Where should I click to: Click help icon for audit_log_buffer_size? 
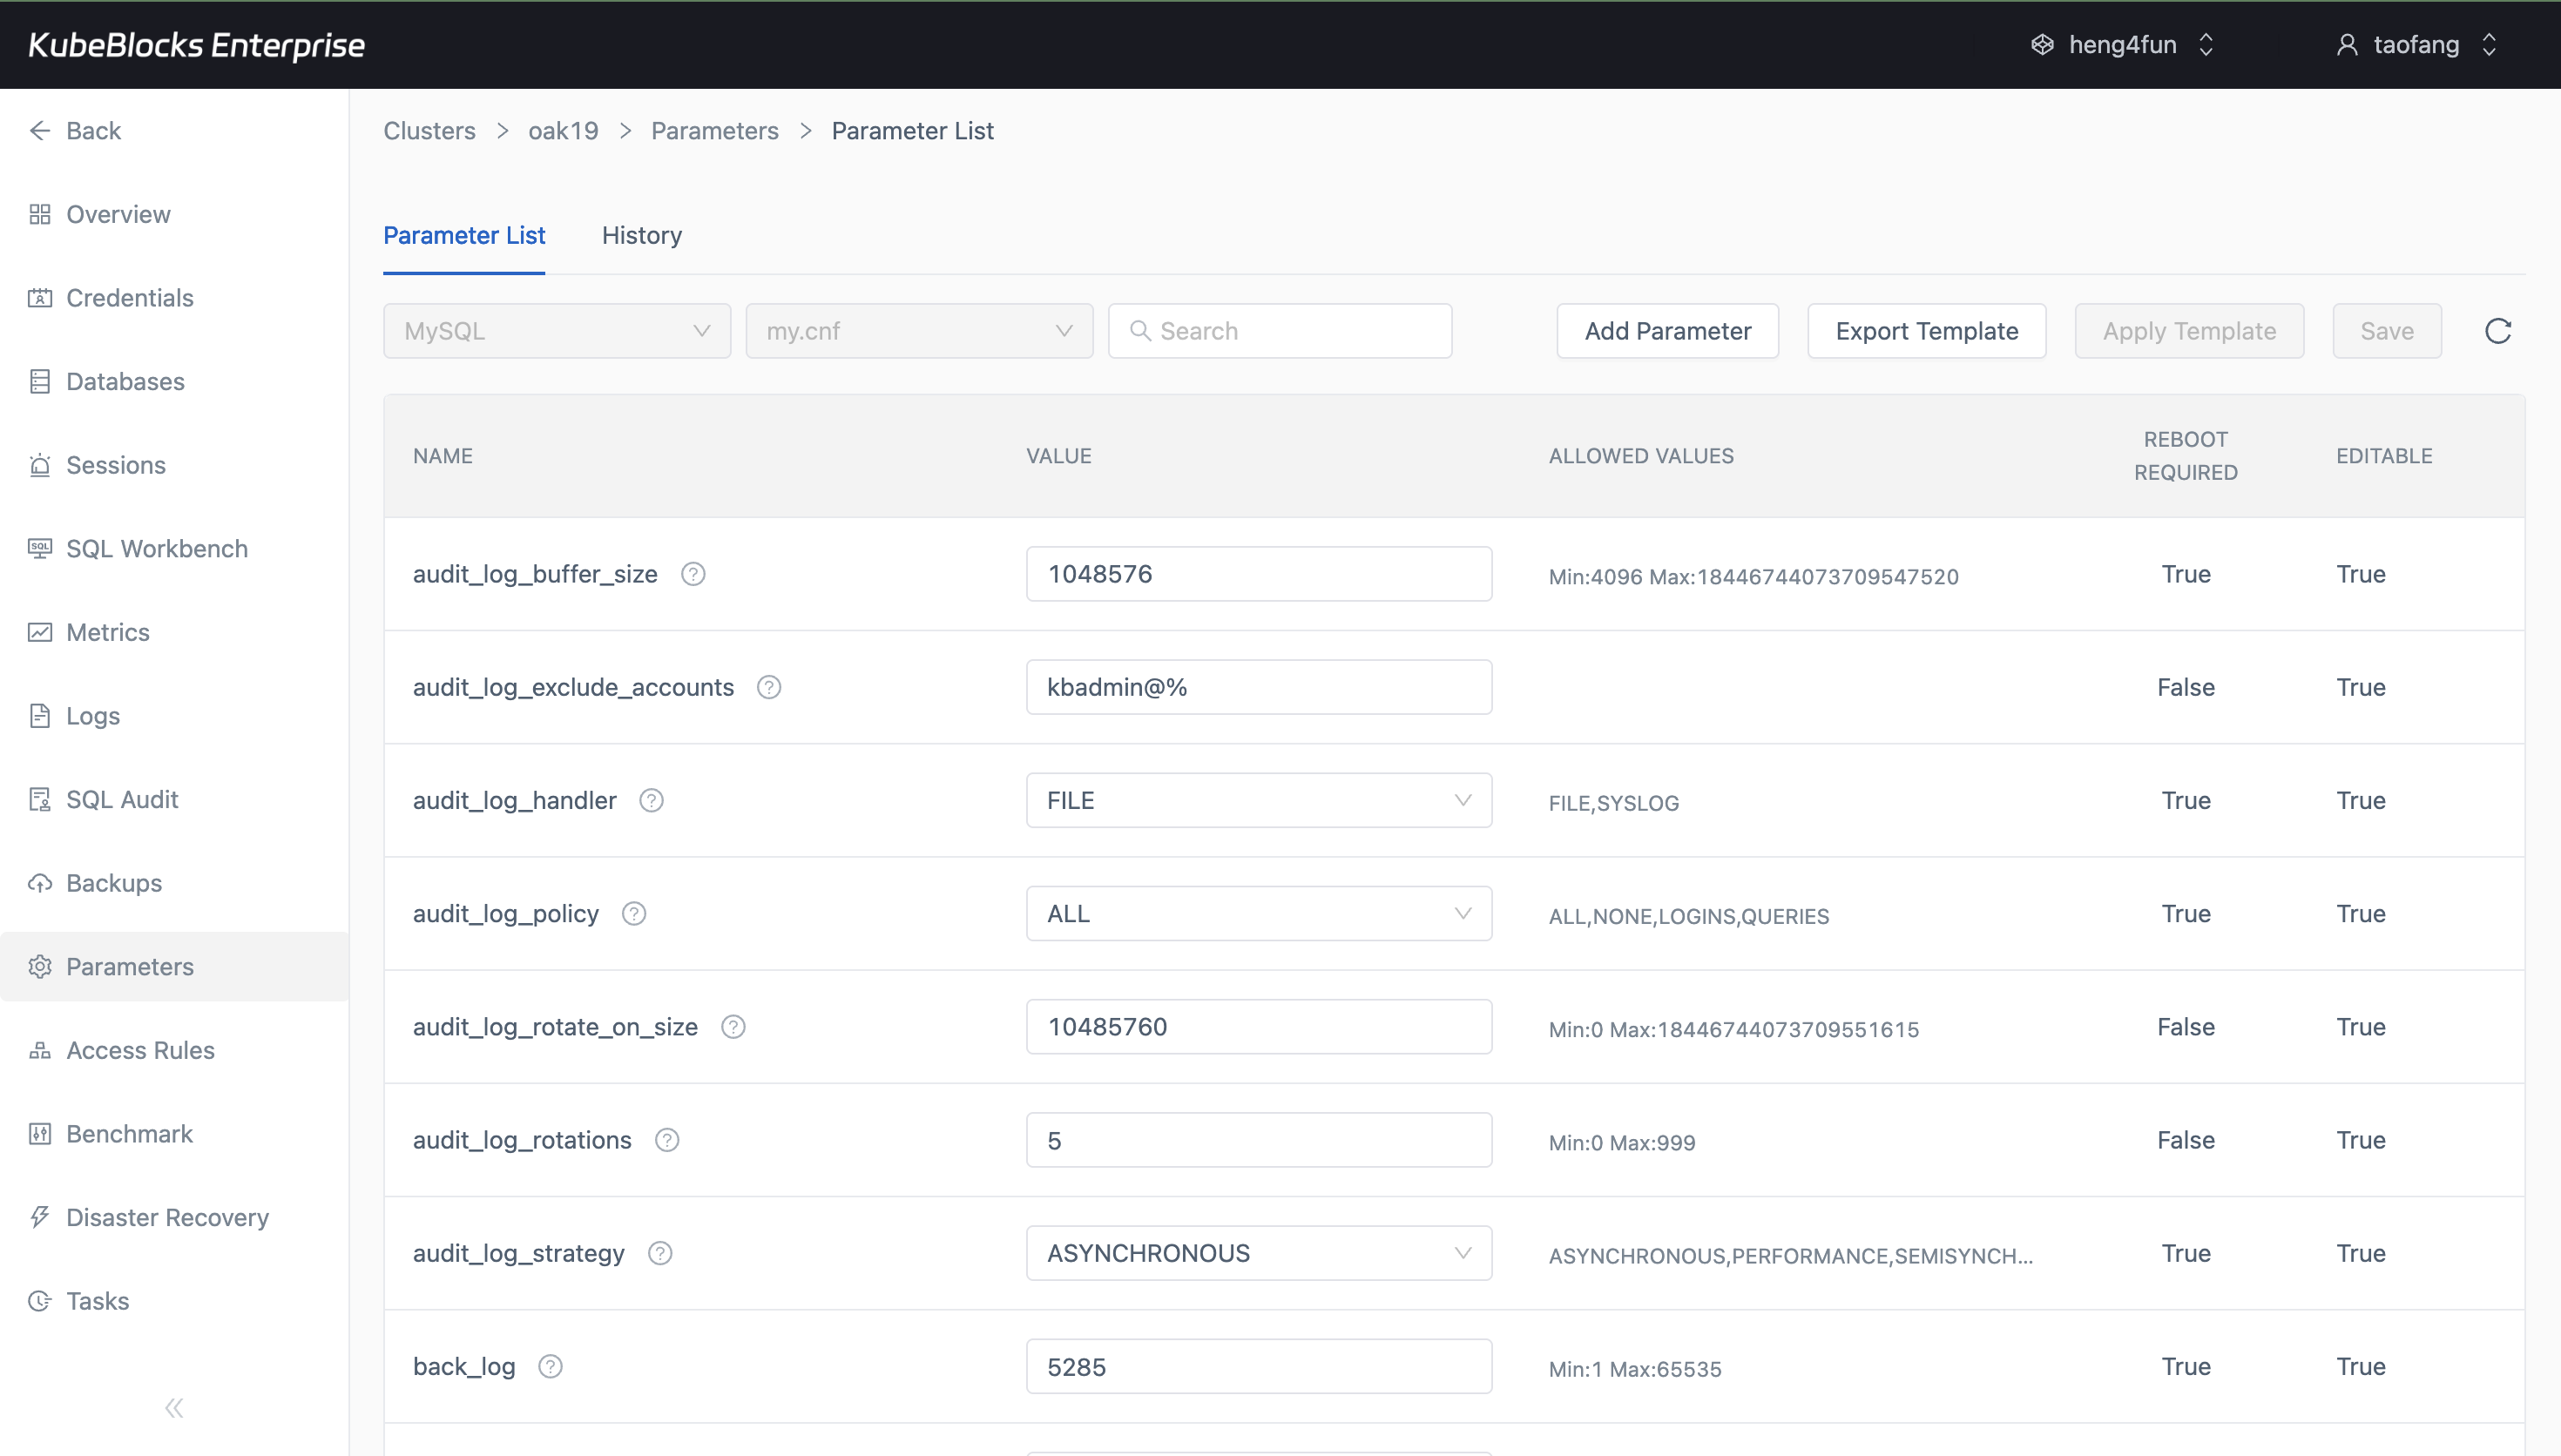click(x=693, y=574)
